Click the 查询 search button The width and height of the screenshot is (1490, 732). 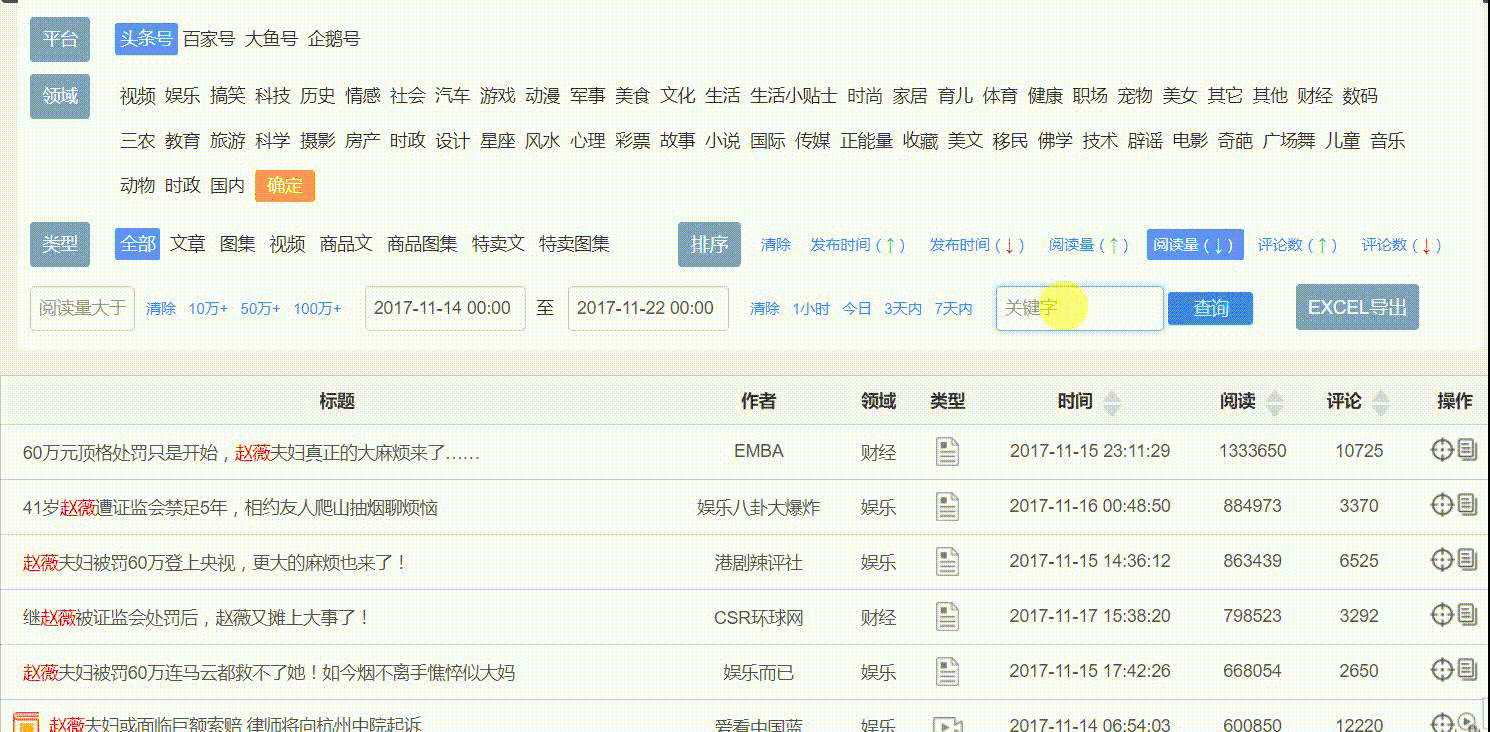click(1210, 308)
